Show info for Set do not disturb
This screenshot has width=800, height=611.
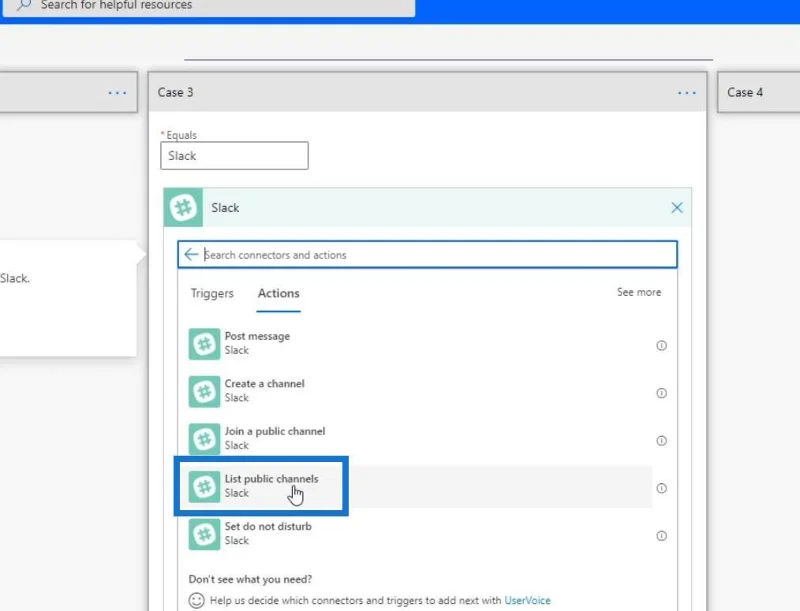(x=661, y=536)
